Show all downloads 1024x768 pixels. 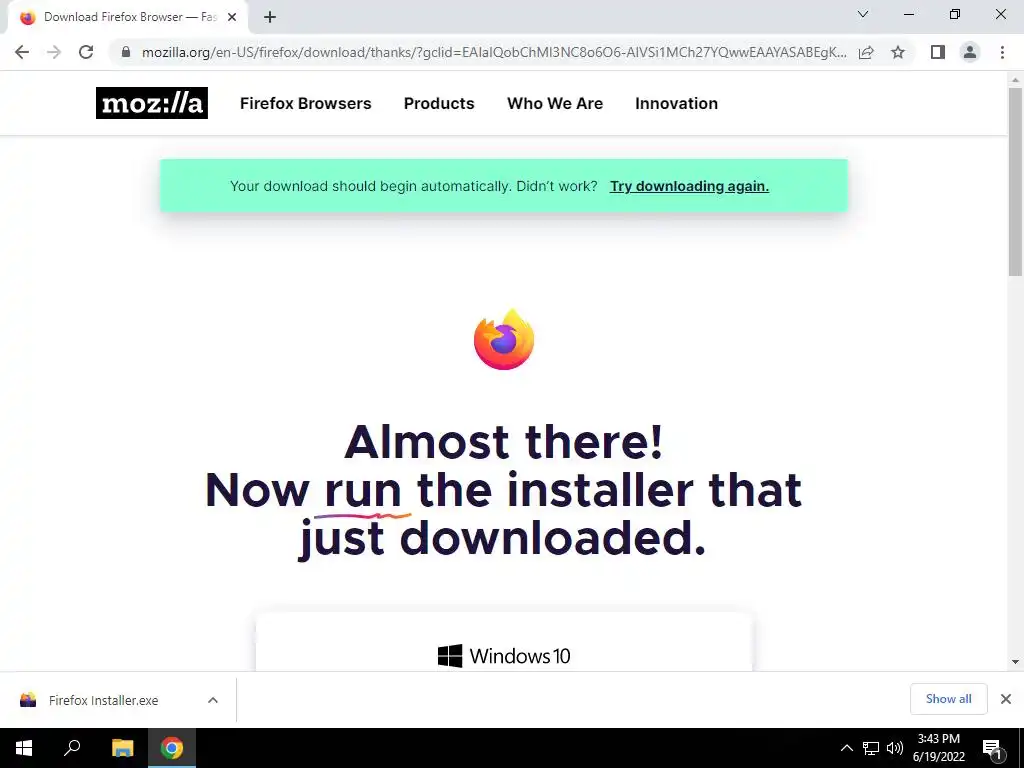948,699
